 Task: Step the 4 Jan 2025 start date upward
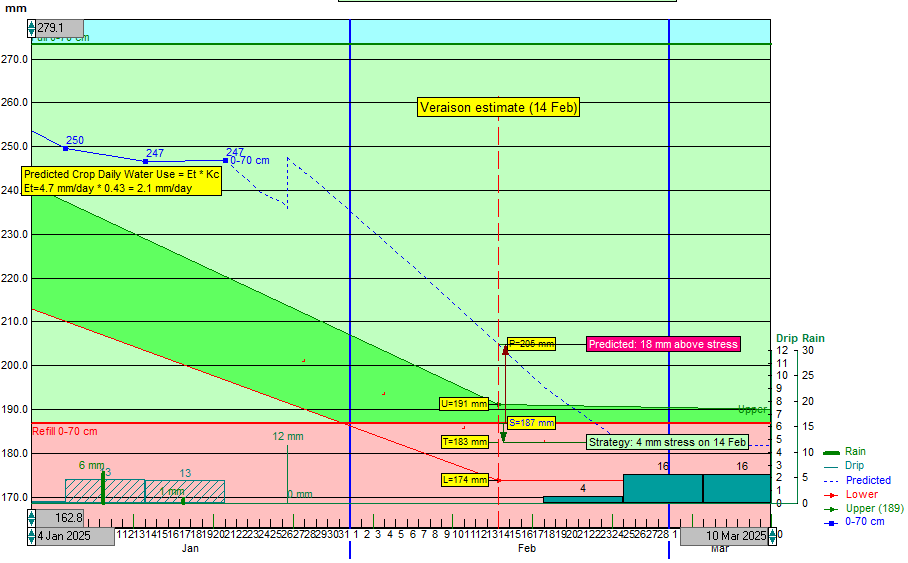(31, 532)
